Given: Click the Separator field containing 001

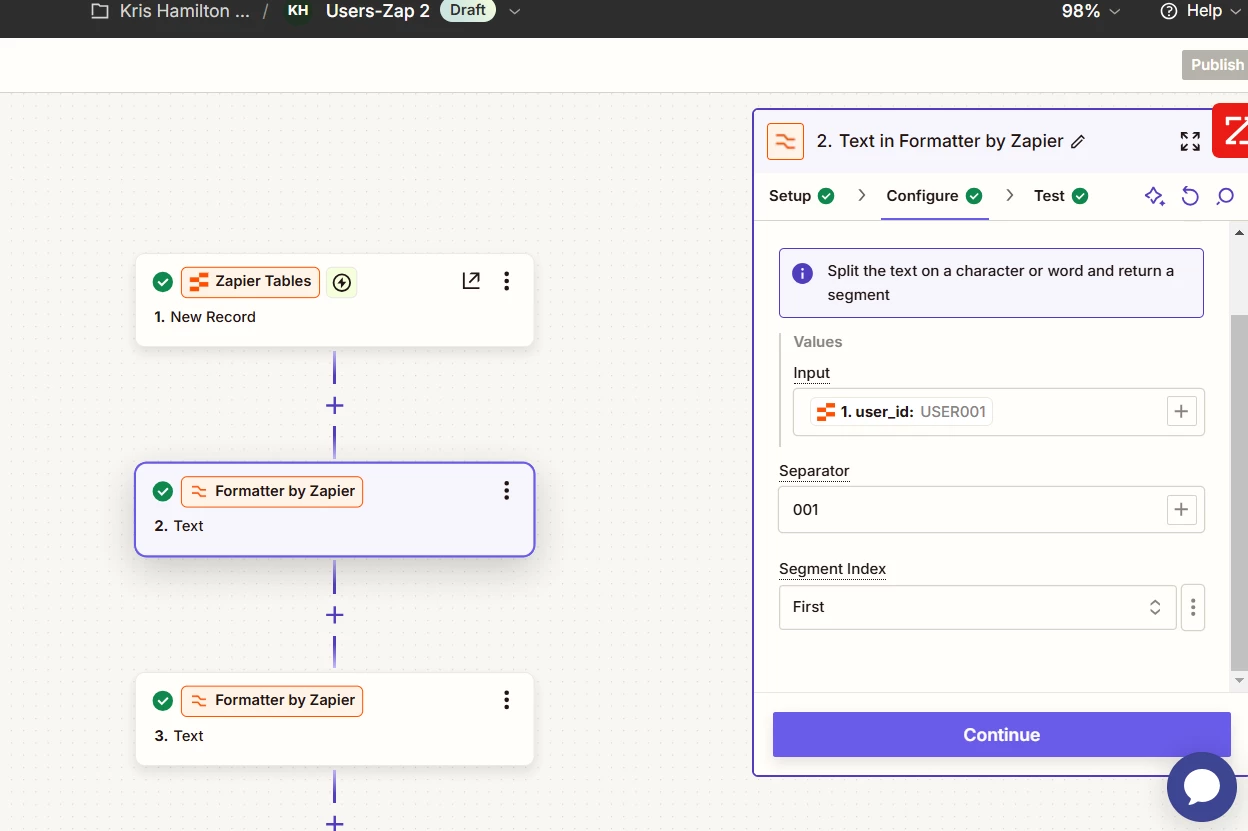Looking at the screenshot, I should tap(991, 510).
